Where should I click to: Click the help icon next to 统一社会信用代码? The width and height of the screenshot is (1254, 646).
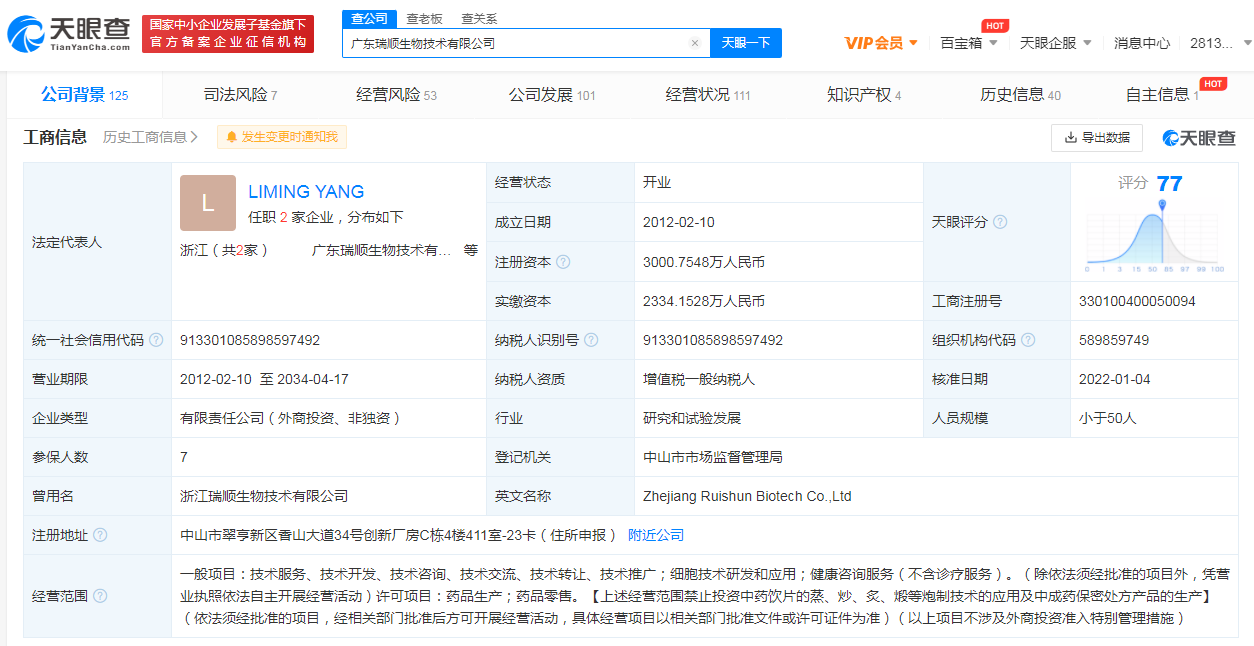tap(156, 340)
